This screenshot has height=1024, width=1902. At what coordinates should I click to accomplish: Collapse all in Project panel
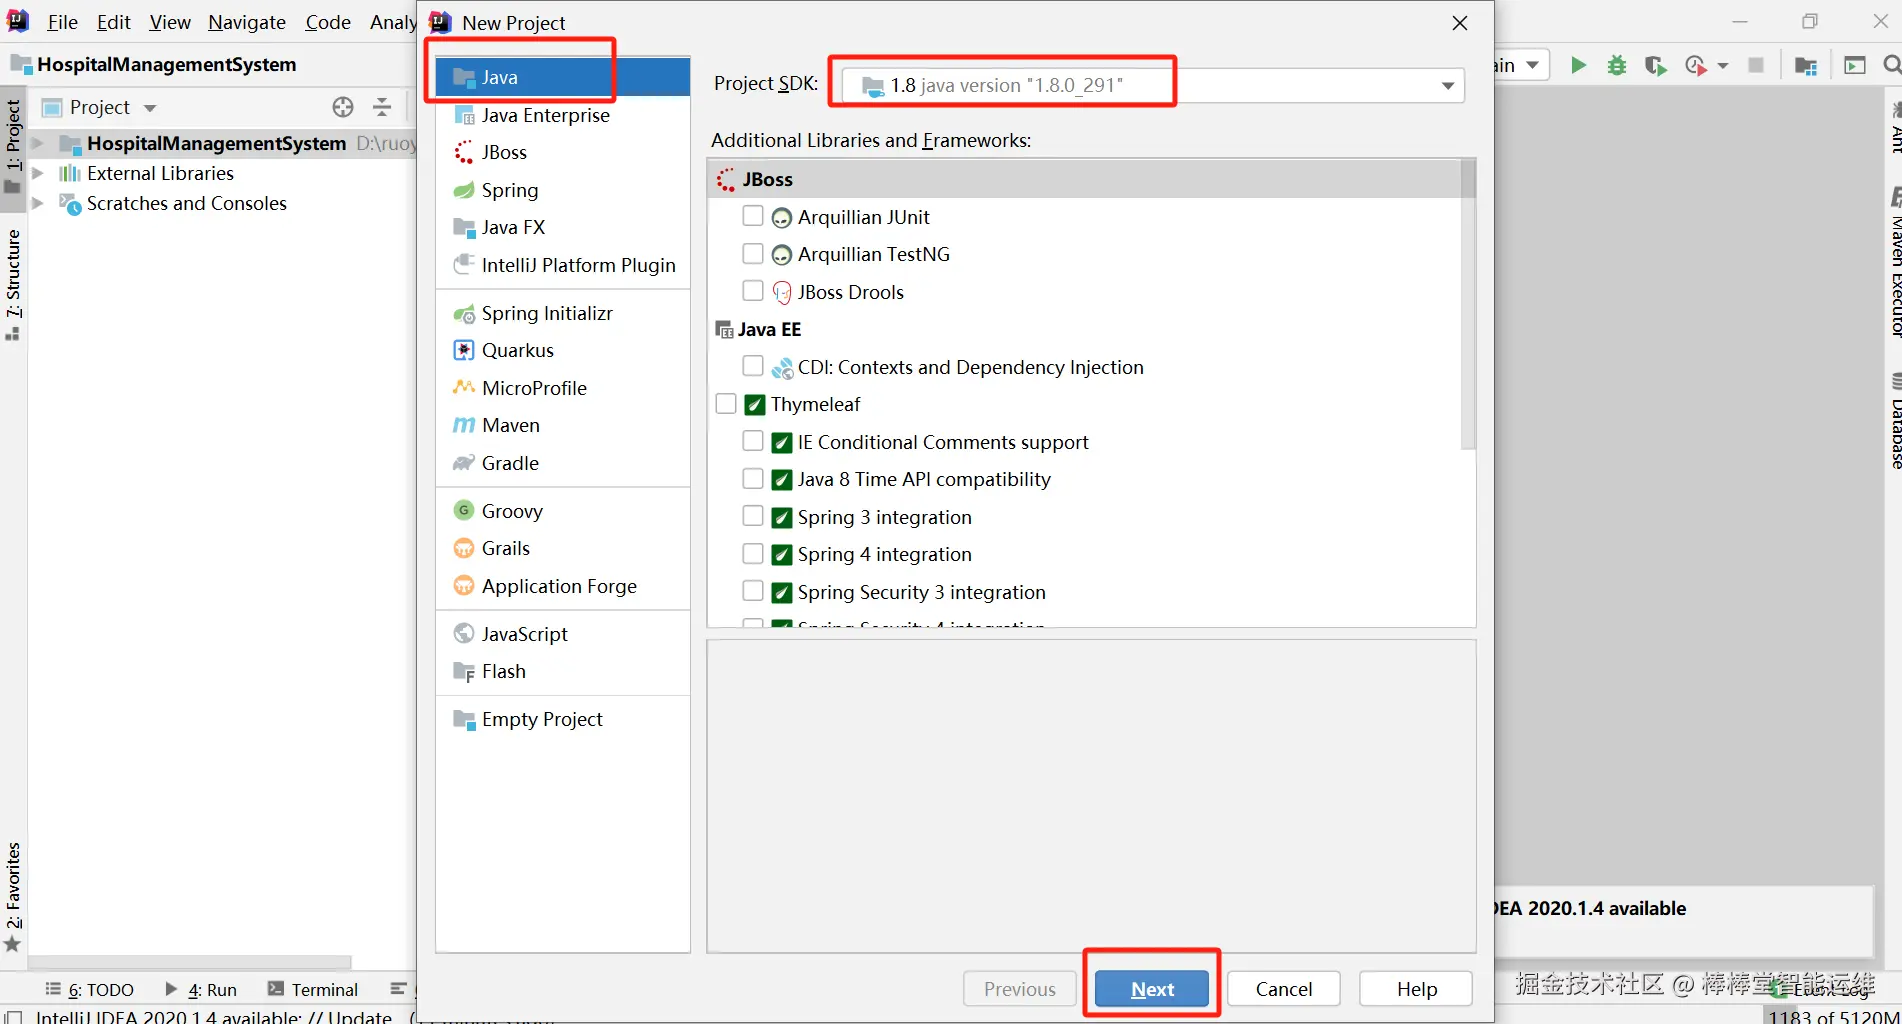pyautogui.click(x=382, y=107)
